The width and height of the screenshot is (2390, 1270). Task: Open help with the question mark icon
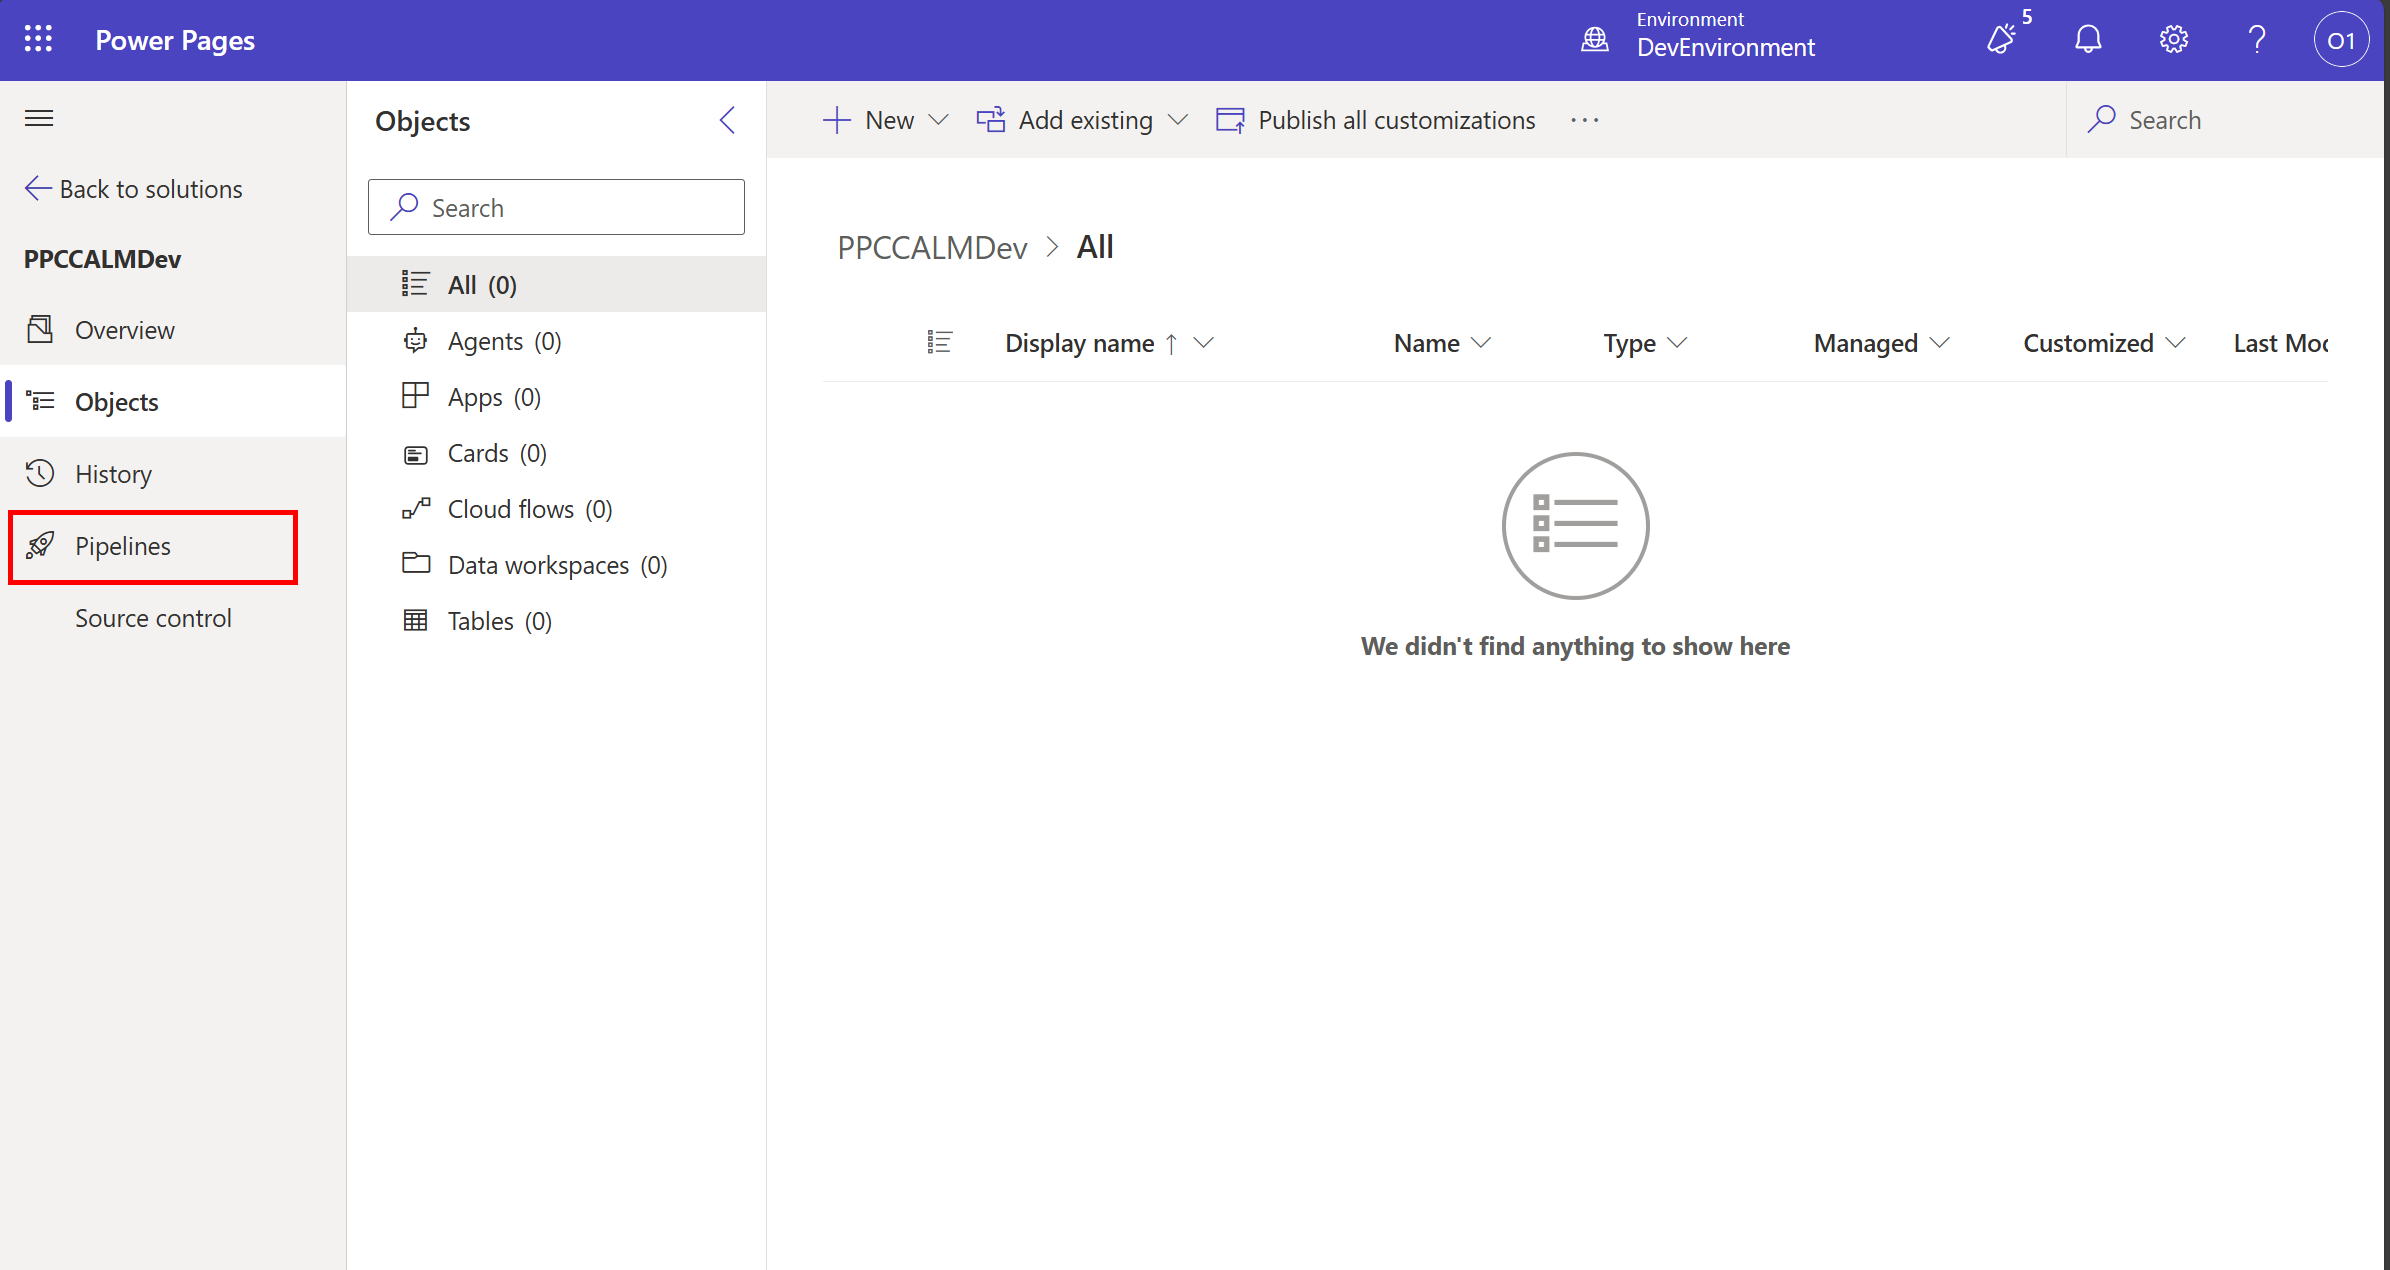click(x=2256, y=39)
